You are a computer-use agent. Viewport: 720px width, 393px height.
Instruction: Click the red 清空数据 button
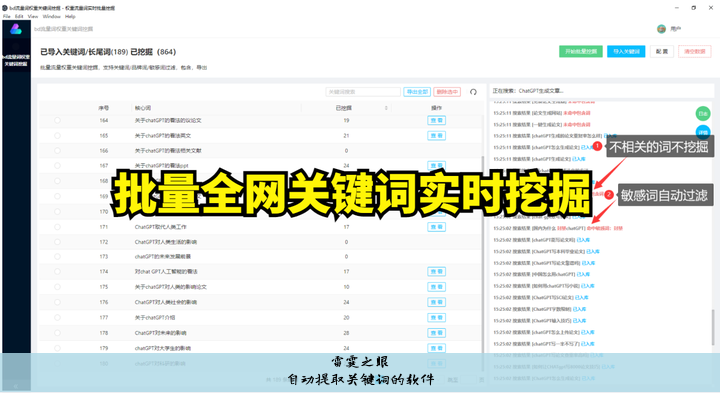[x=695, y=51]
